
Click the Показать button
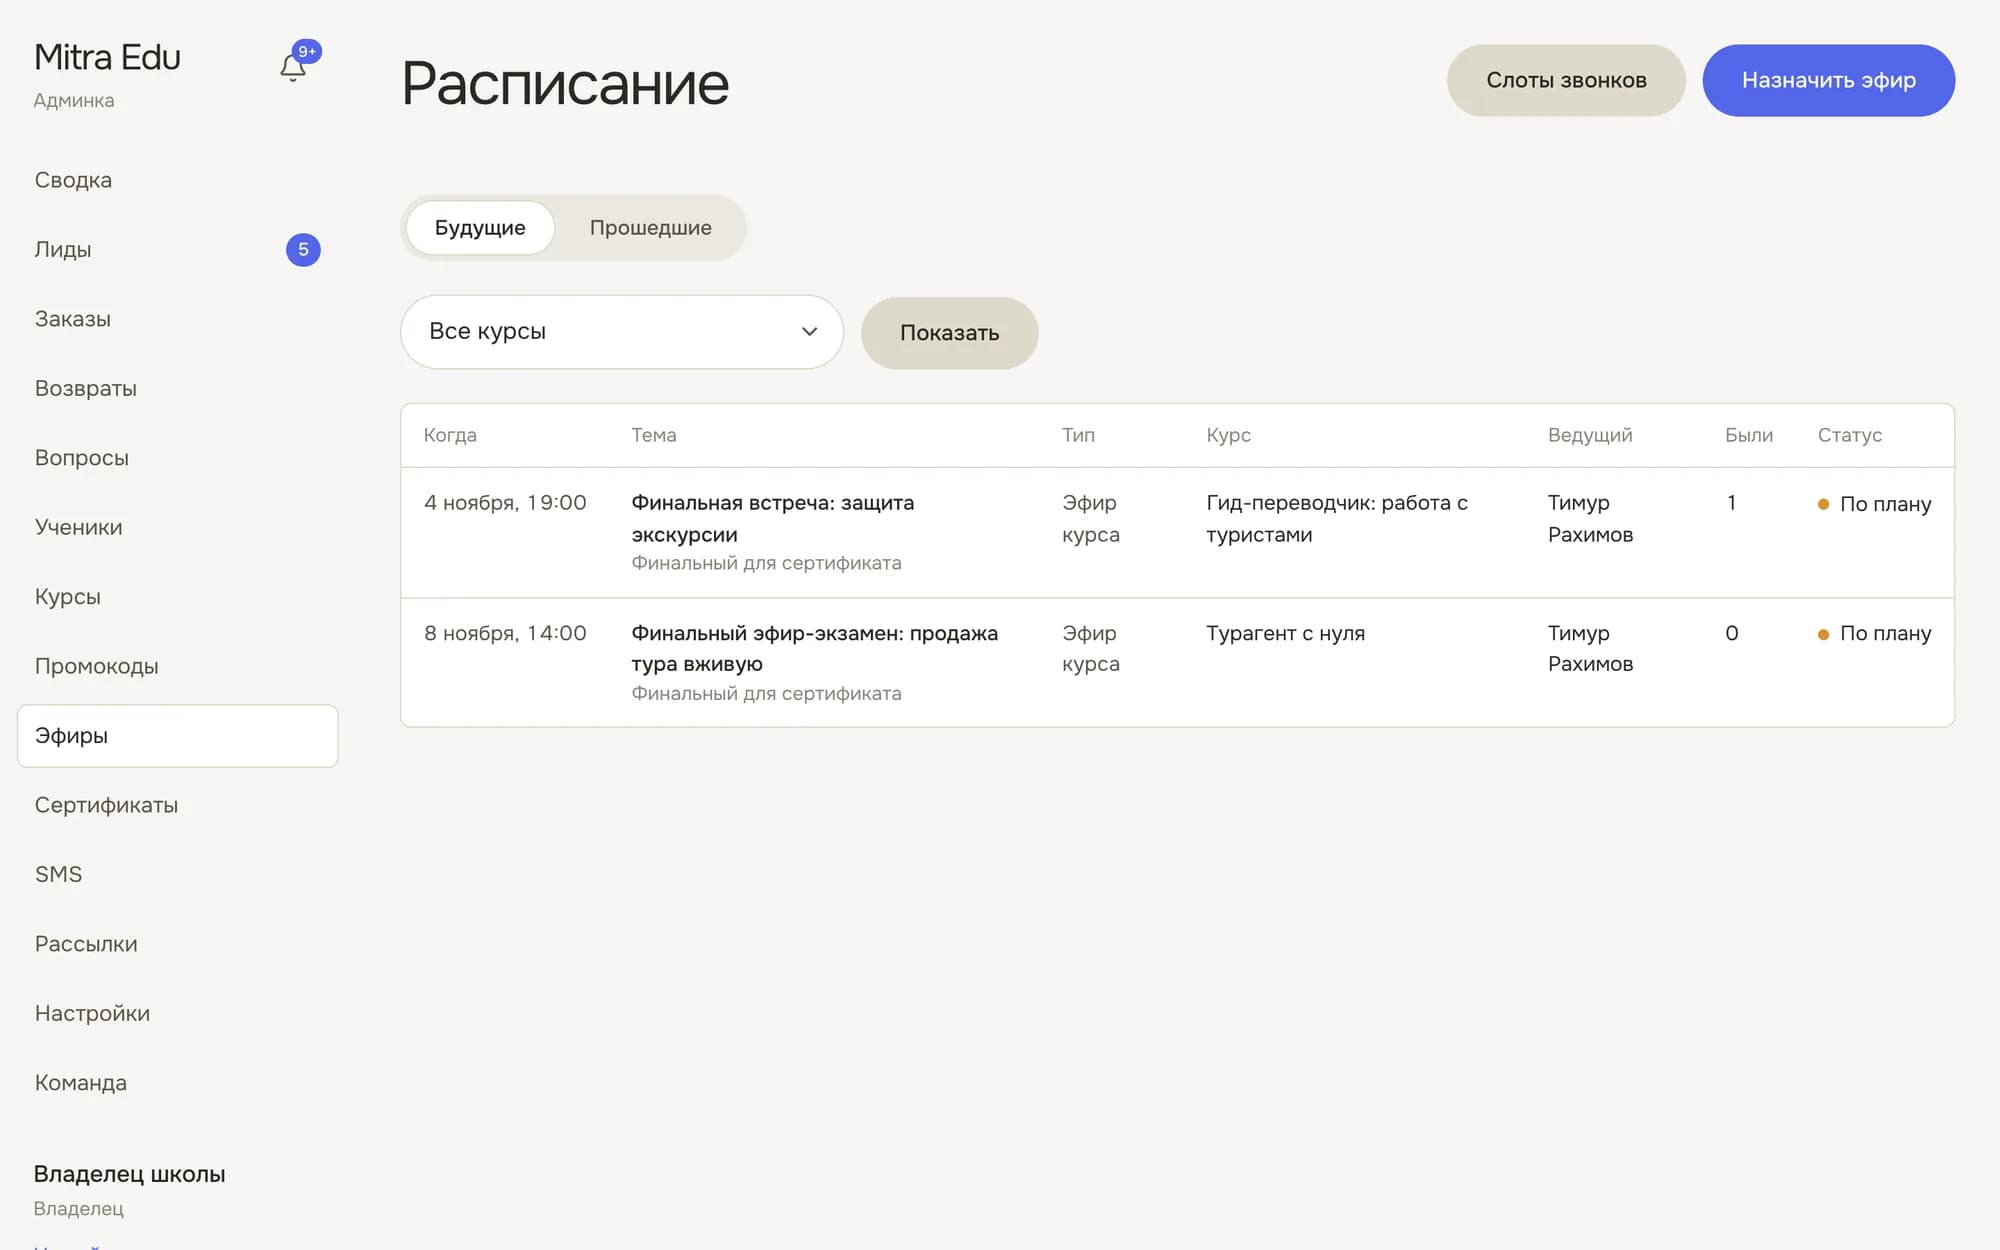949,333
